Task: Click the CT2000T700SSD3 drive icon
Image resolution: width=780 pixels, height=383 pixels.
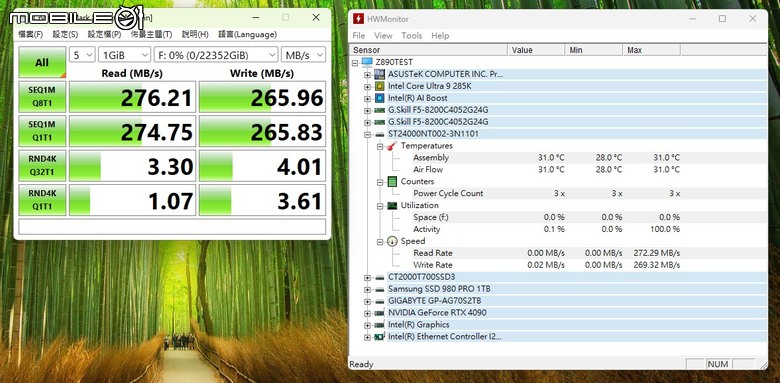Action: (x=380, y=277)
